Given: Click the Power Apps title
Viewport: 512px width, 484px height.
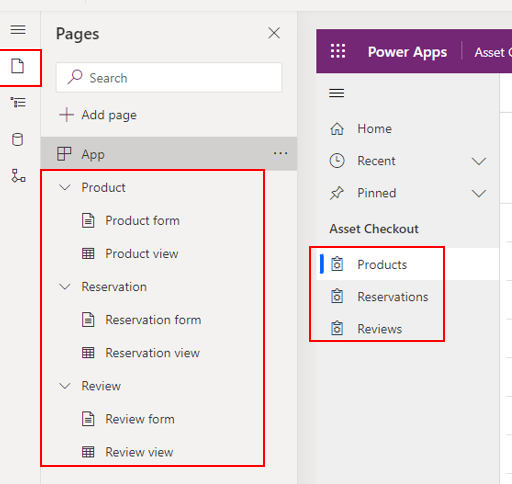Looking at the screenshot, I should (x=407, y=52).
